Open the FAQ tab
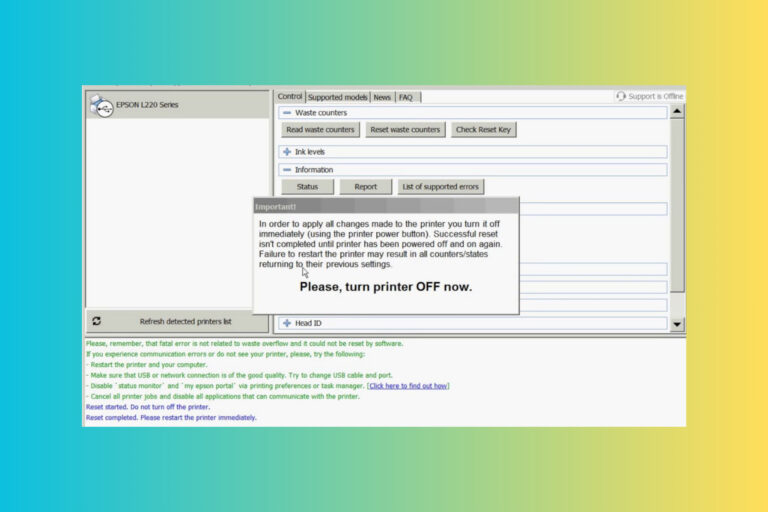The width and height of the screenshot is (768, 512). pos(406,97)
